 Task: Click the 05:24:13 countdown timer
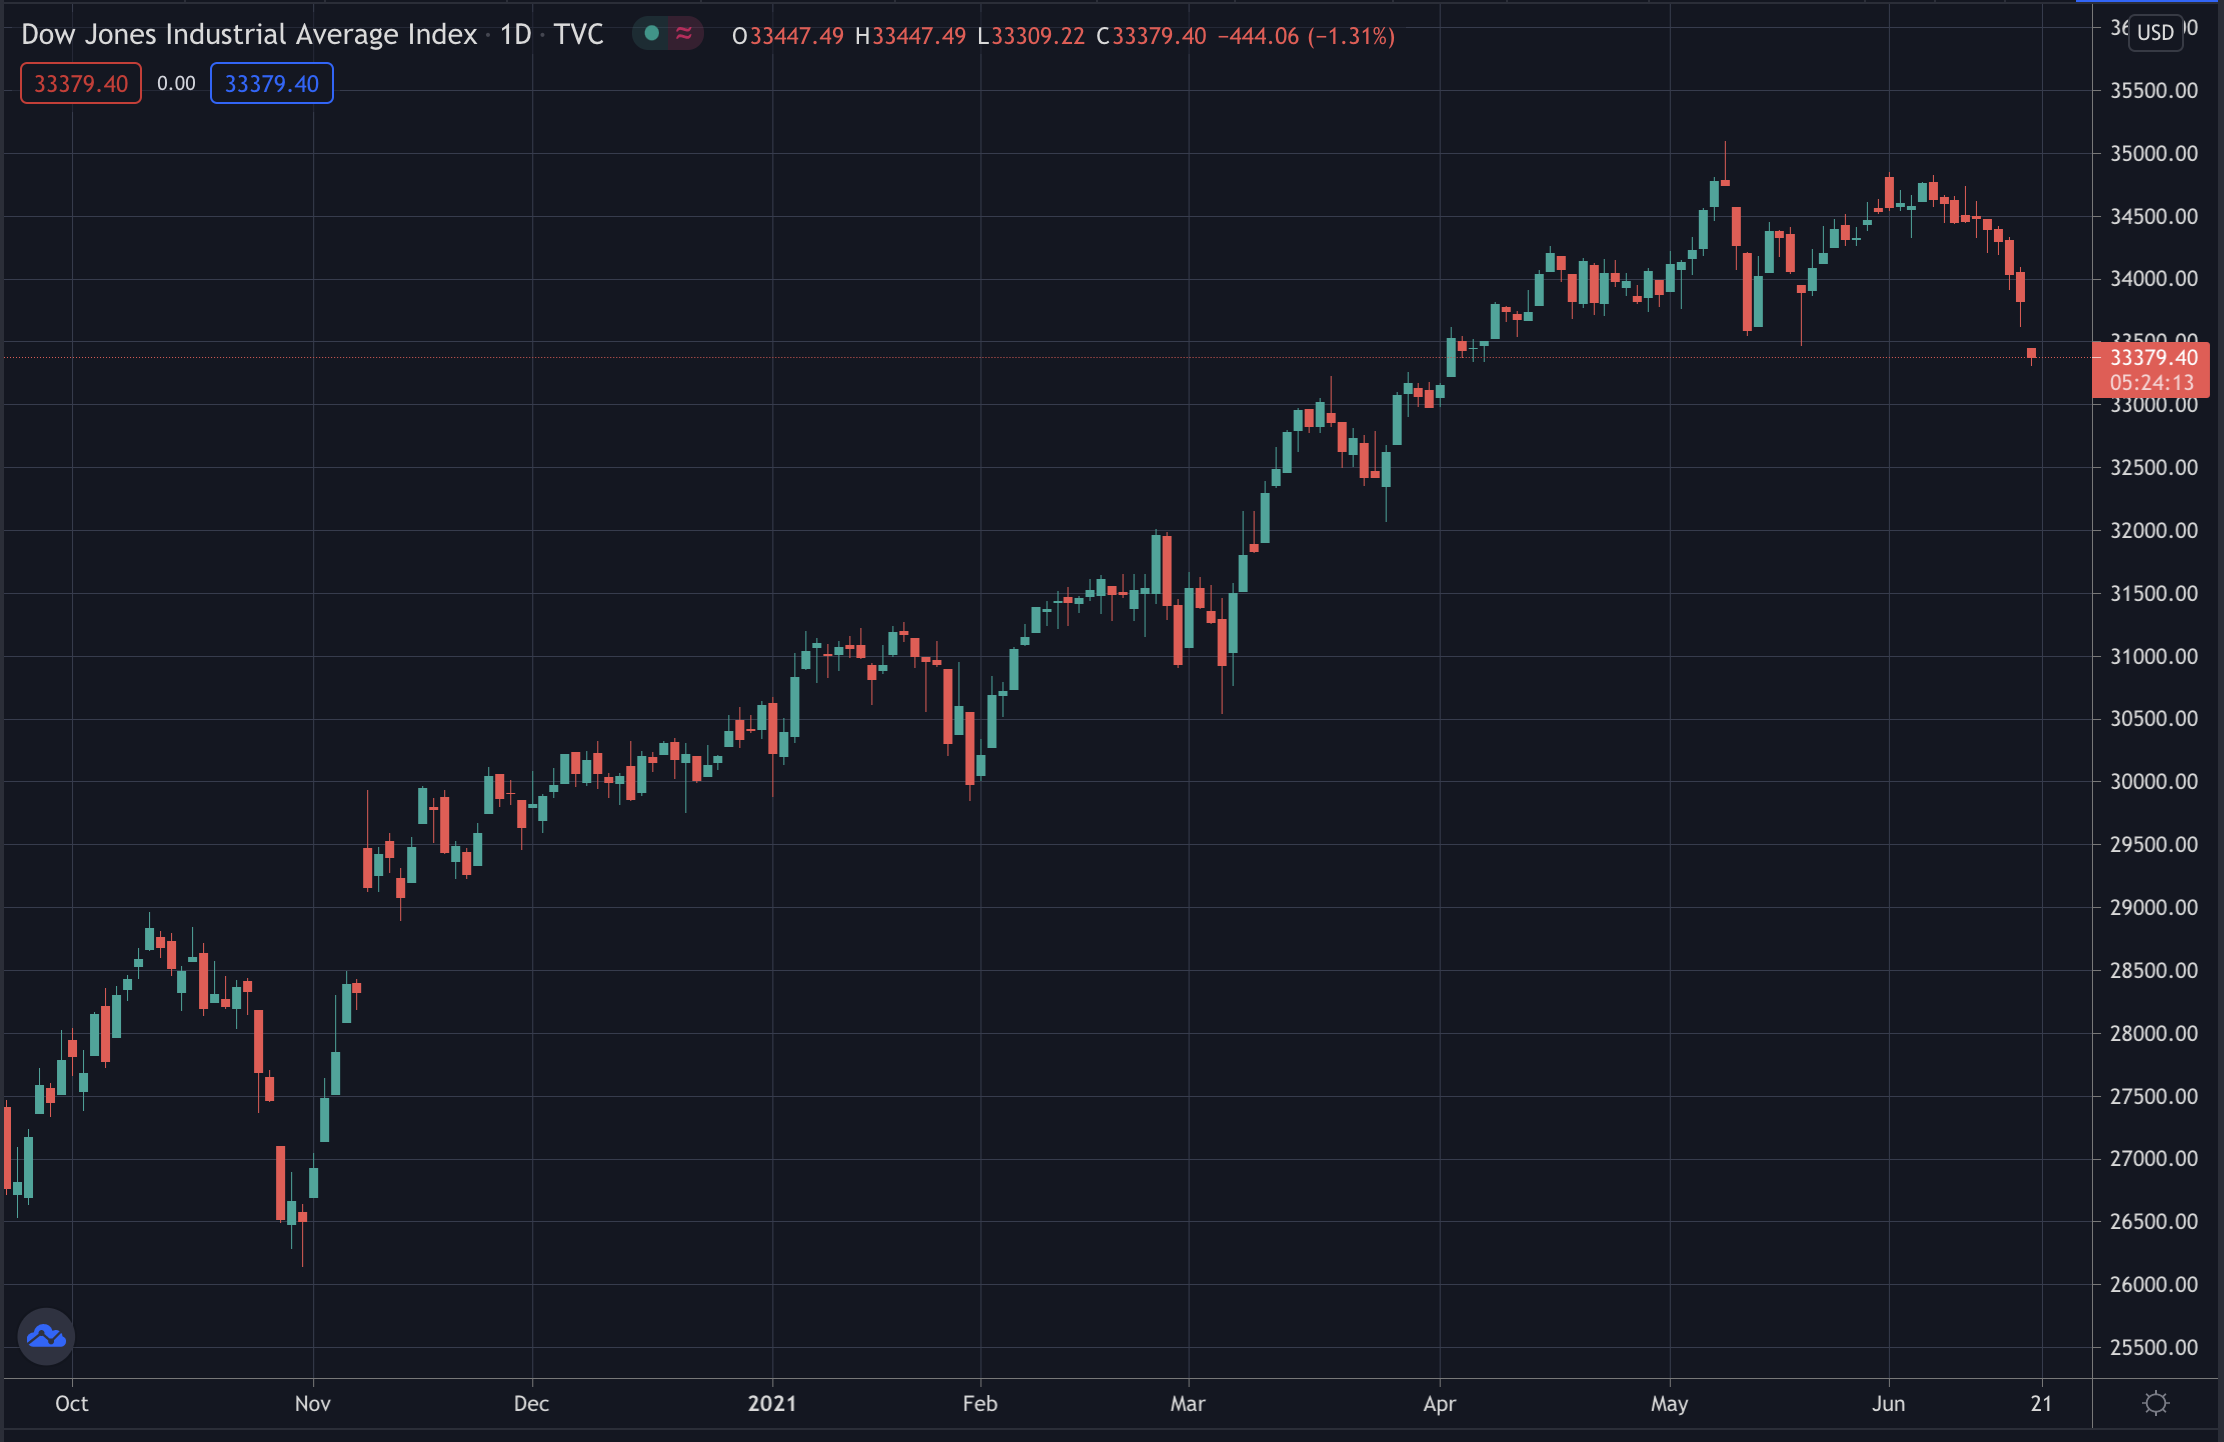(2151, 383)
